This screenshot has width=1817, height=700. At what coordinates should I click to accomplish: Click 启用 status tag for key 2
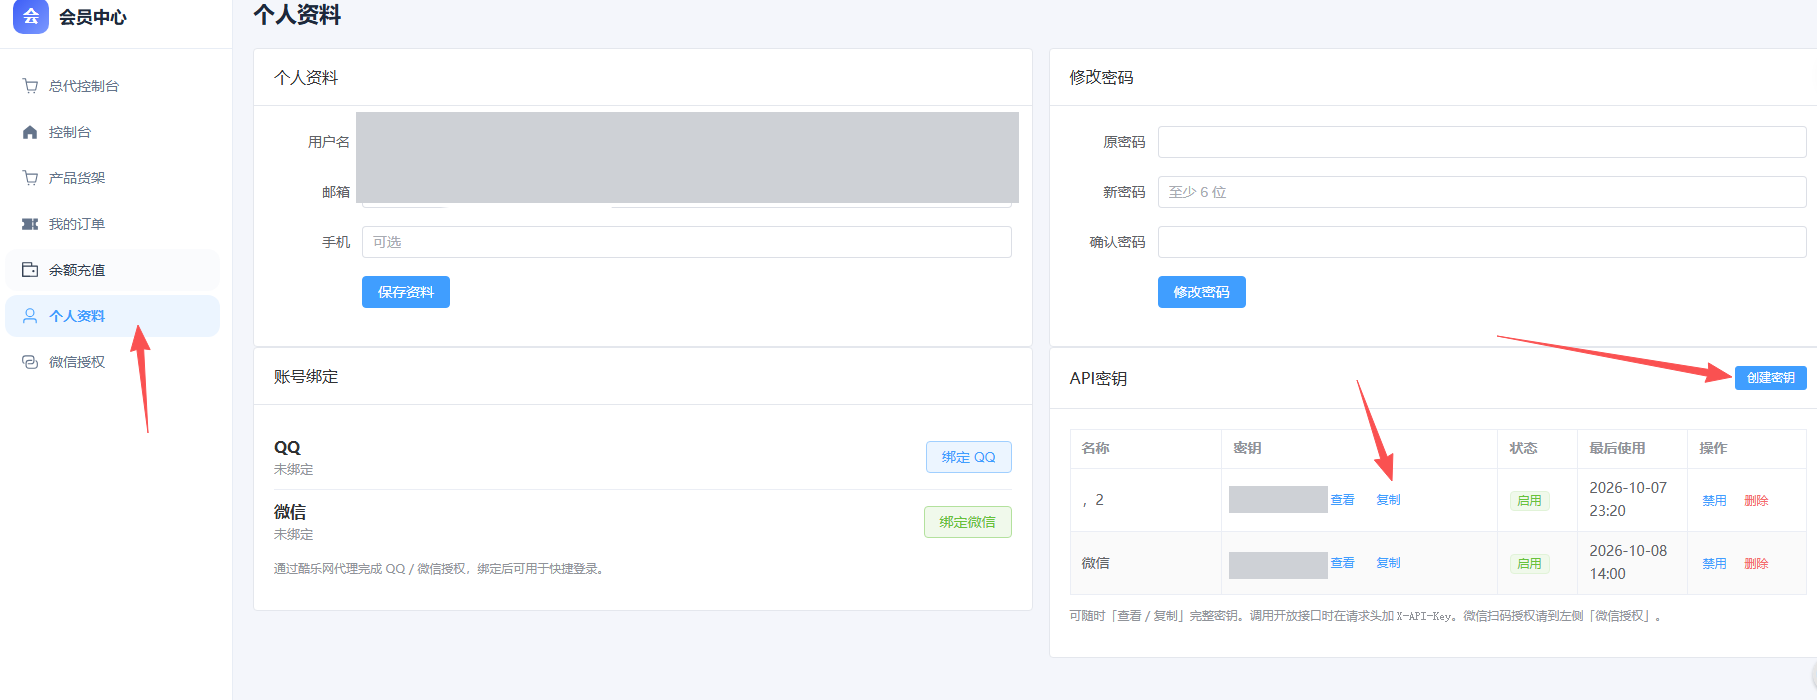pyautogui.click(x=1529, y=501)
